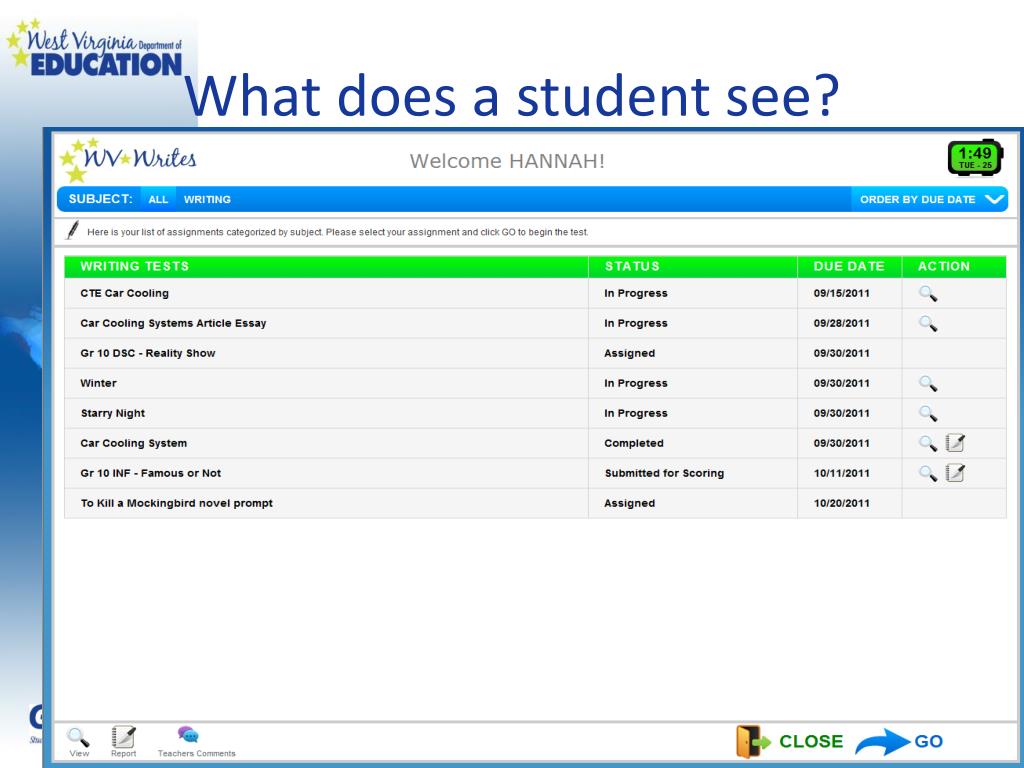
Task: View the Car Cooling Systems Article Essay via magnifier
Action: (x=928, y=324)
